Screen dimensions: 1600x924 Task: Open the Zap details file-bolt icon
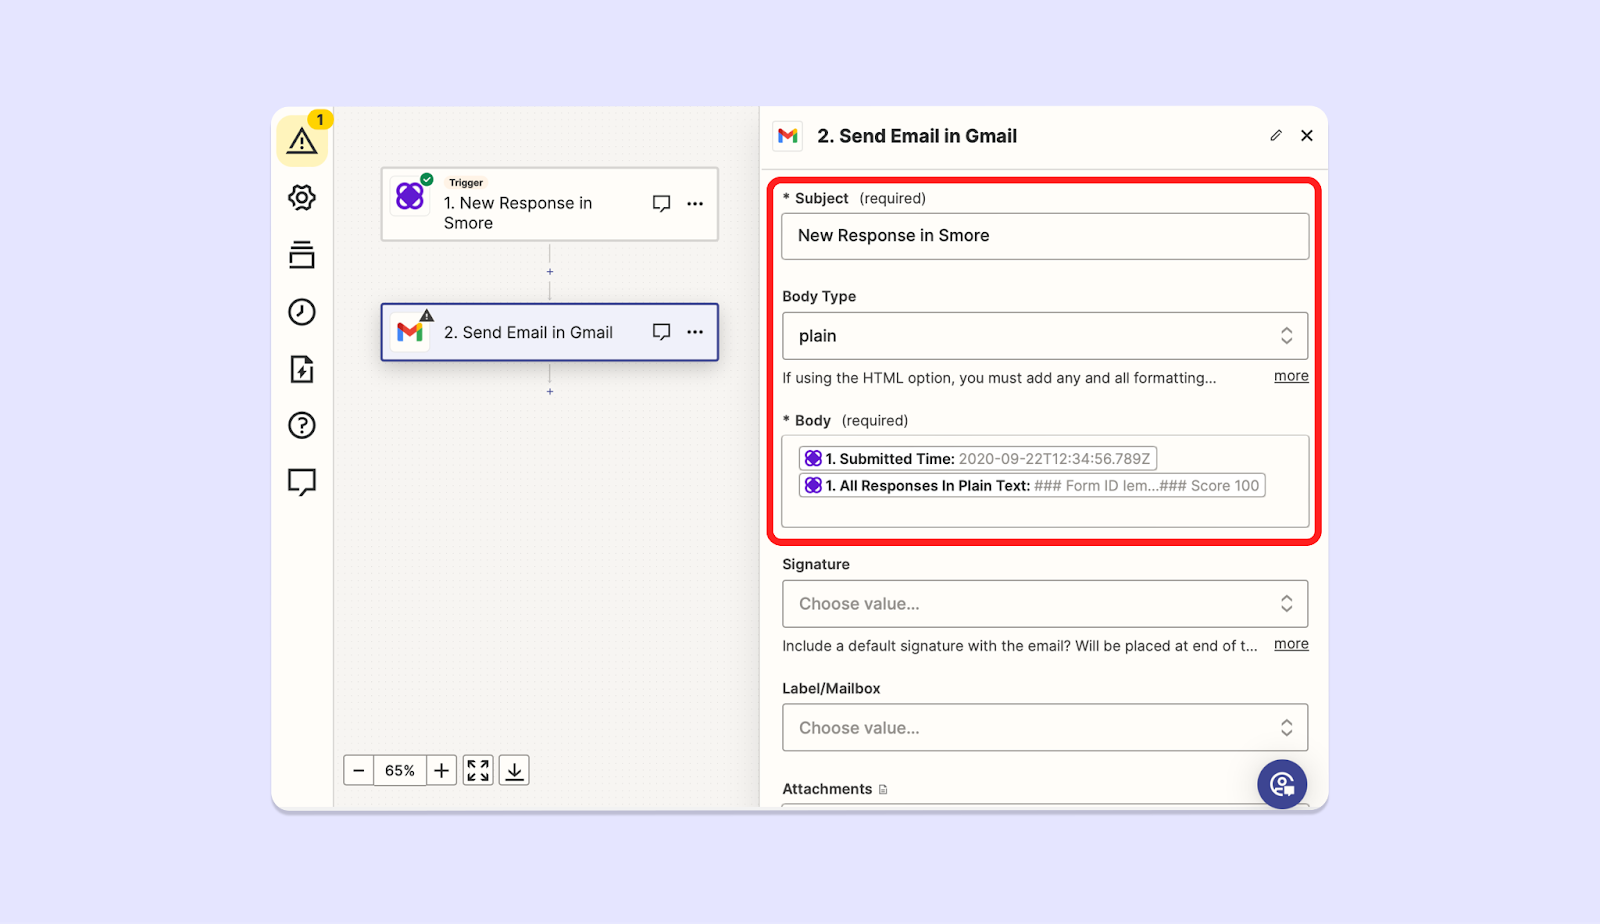click(x=302, y=369)
